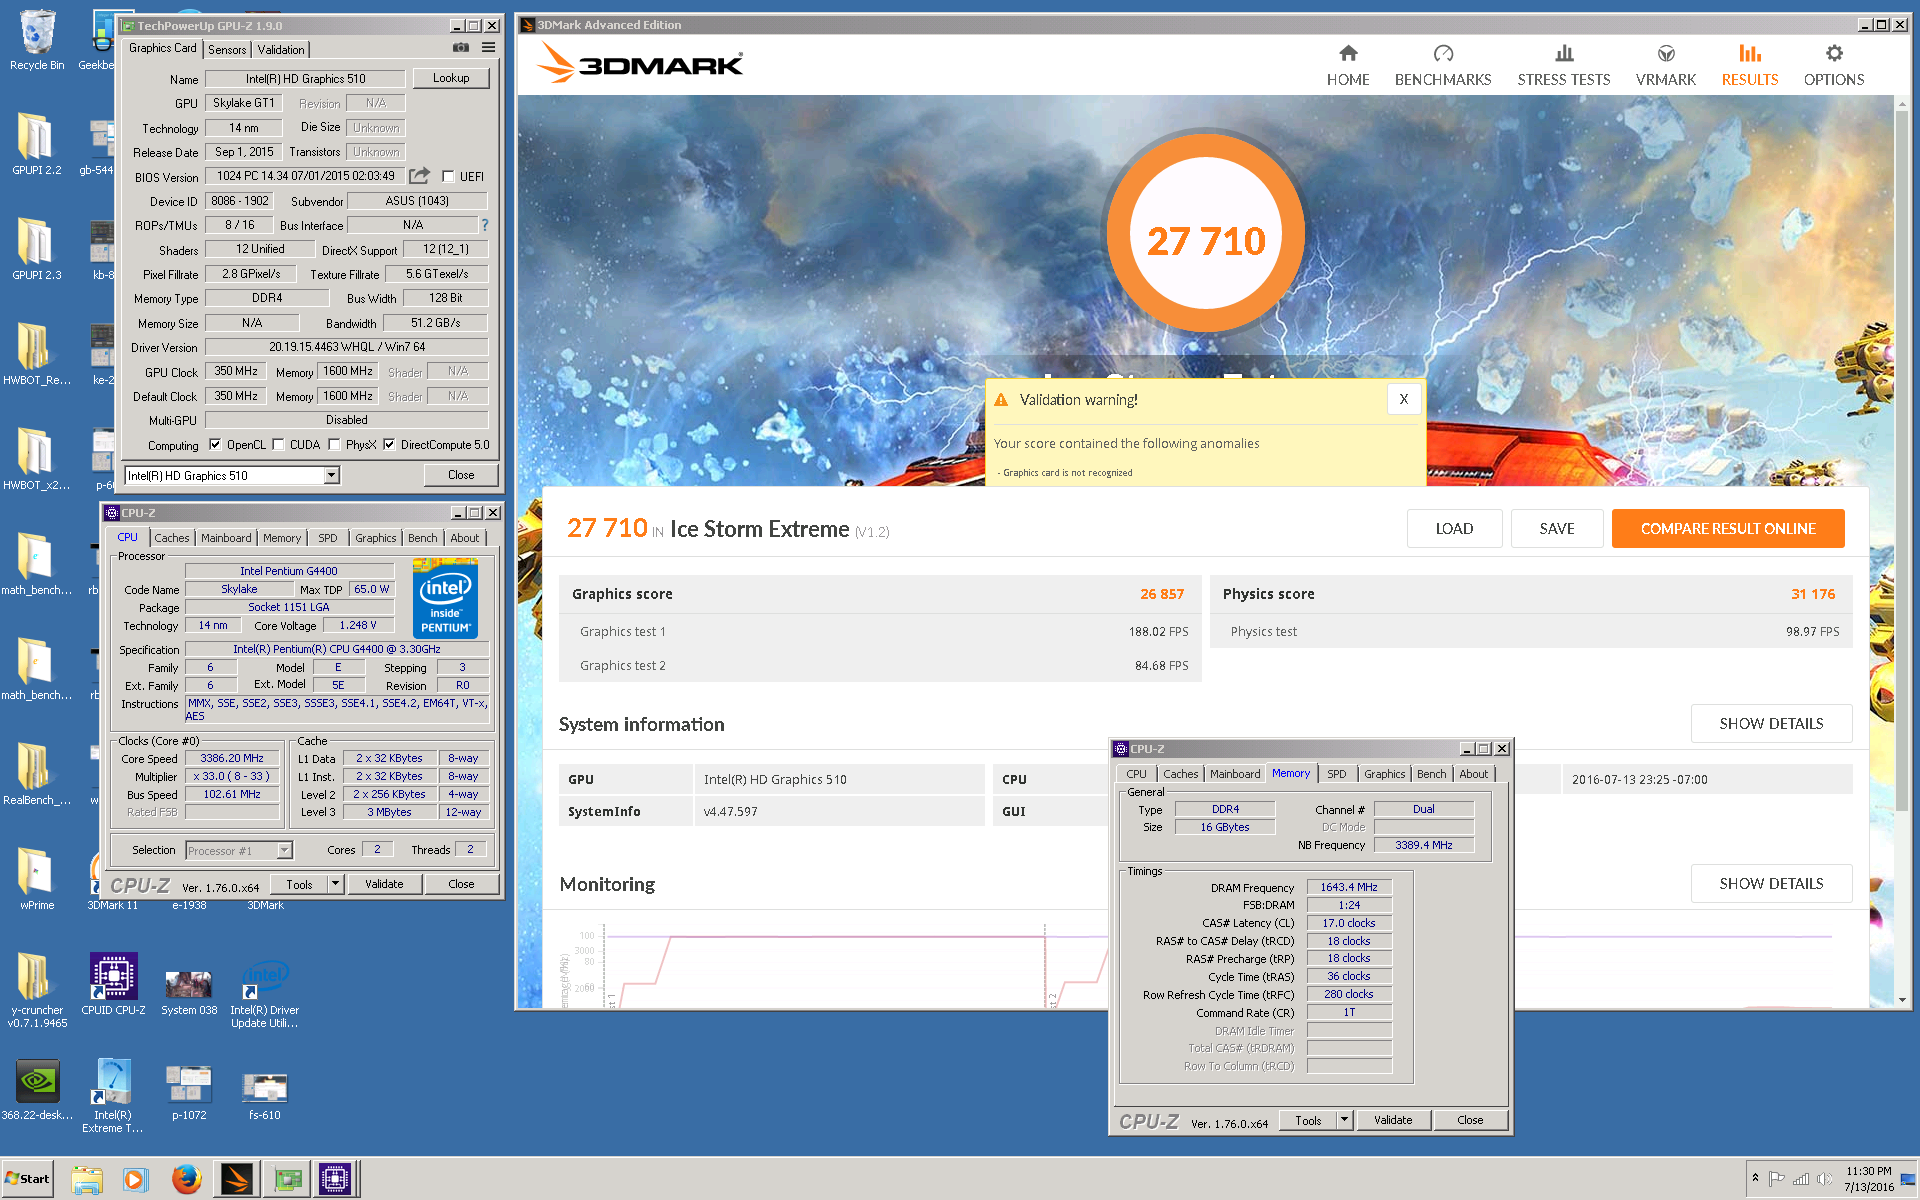Open p-1072 screenshot file on desktop
Screen dimensions: 1920x1200
pos(189,1092)
